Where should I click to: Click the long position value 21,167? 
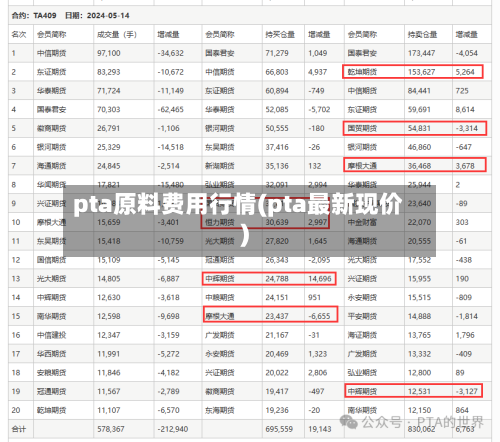277,335
